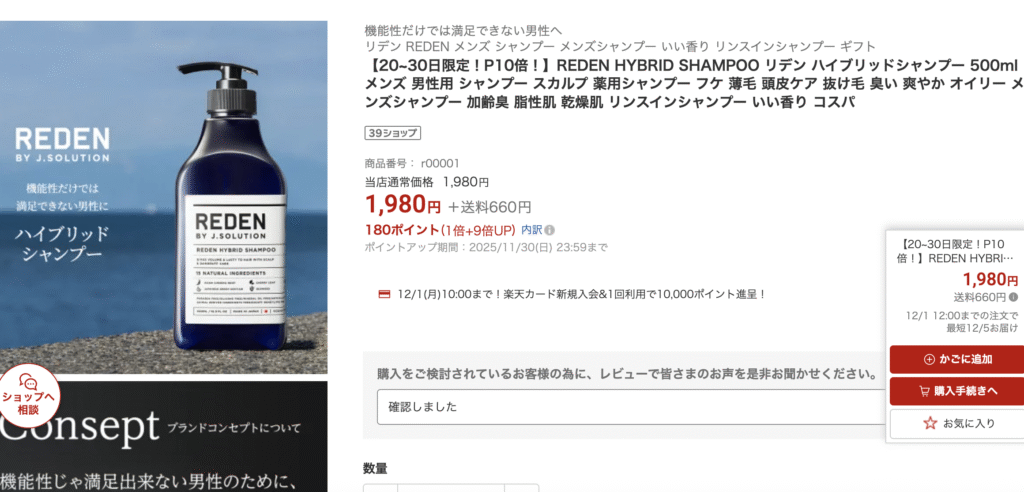Open the ショップへ相談 chat bubble
Viewport: 1024px width, 492px height.
coord(29,394)
